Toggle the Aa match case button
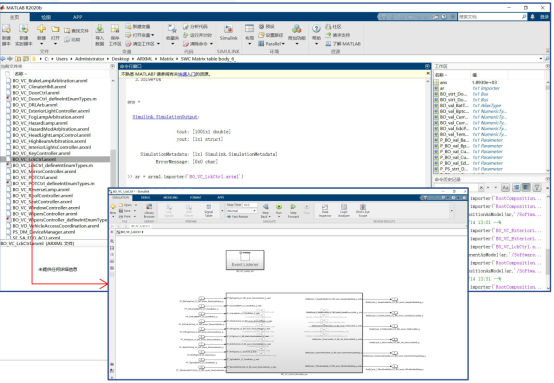Image resolution: width=554 pixels, height=383 pixels. (x=505, y=188)
